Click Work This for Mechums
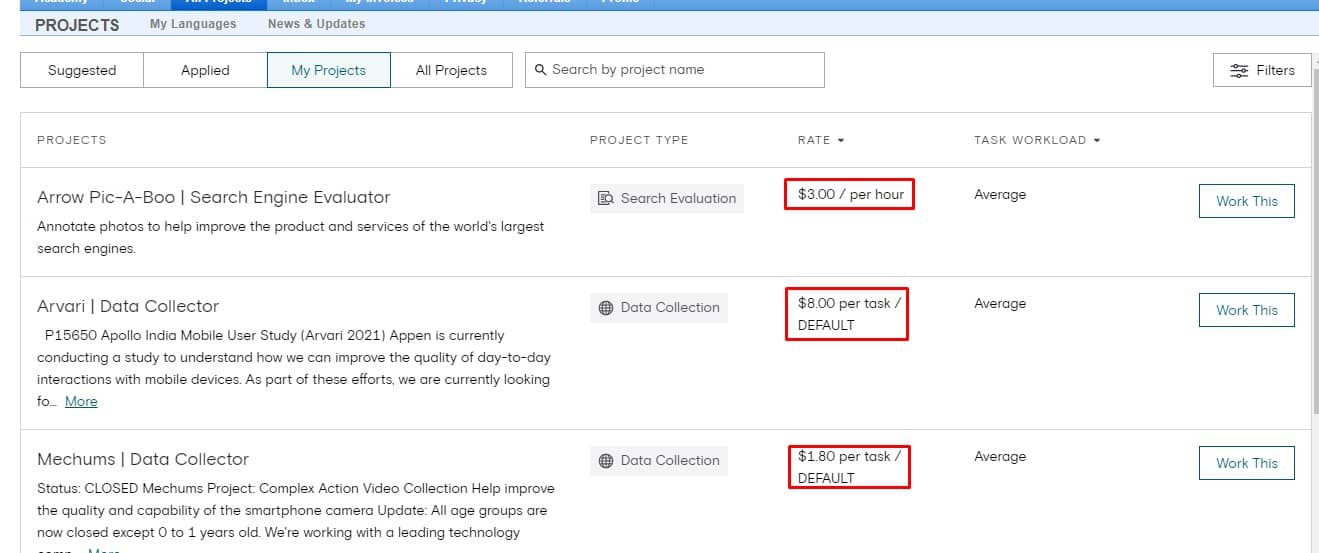This screenshot has width=1319, height=553. click(x=1247, y=463)
